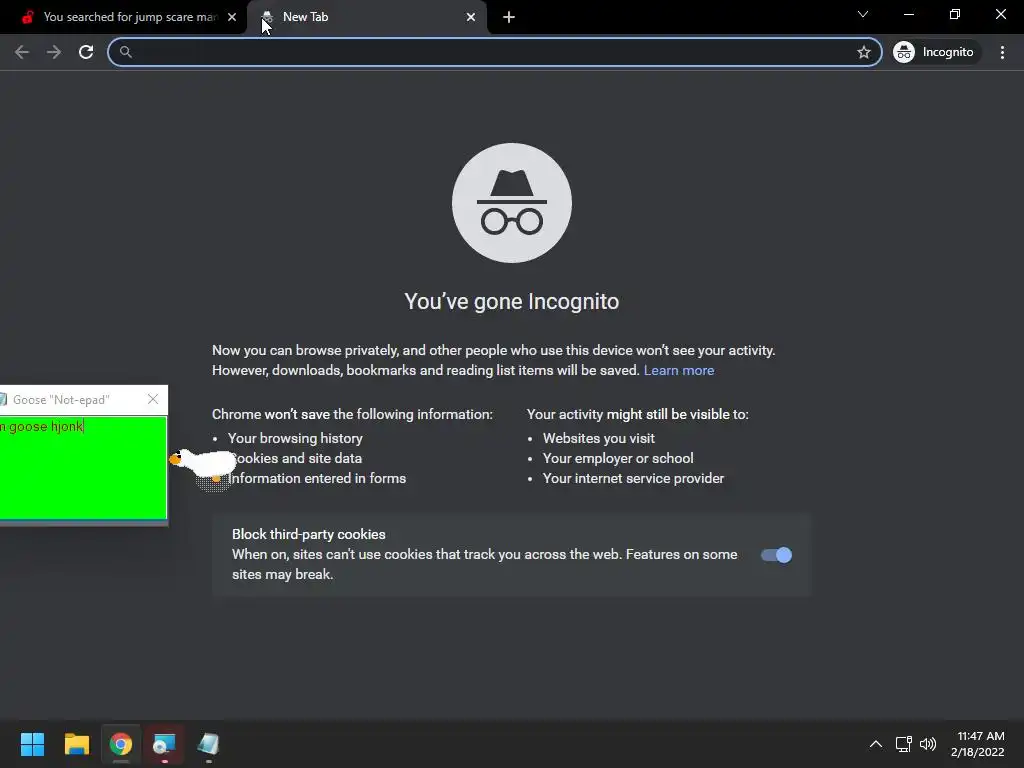
Task: Click the search magnifier in address bar
Action: [126, 52]
